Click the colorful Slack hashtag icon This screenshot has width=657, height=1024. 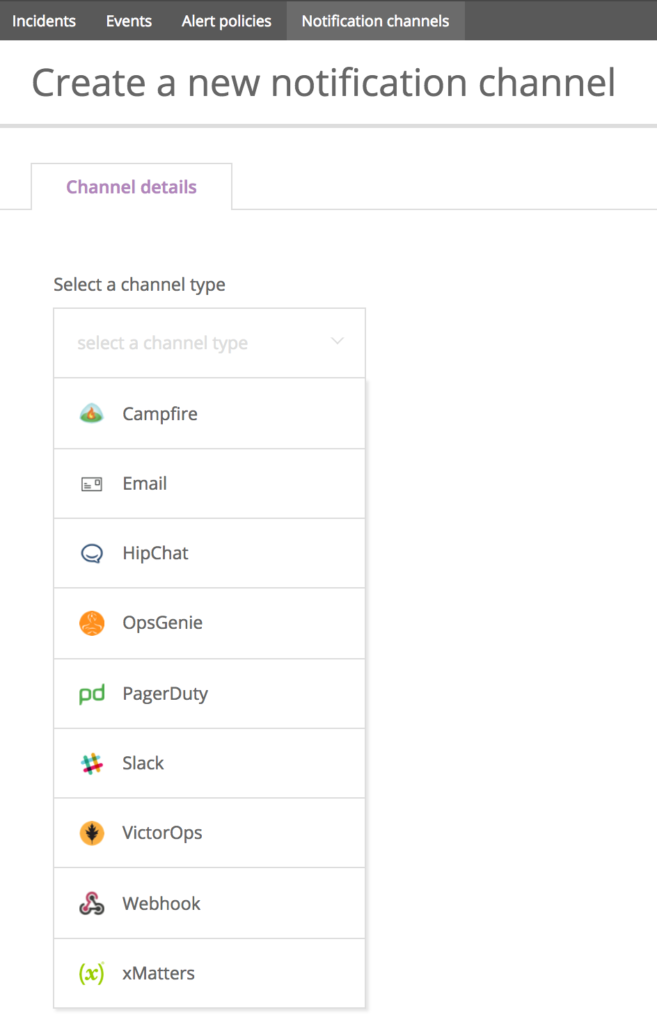click(x=91, y=763)
